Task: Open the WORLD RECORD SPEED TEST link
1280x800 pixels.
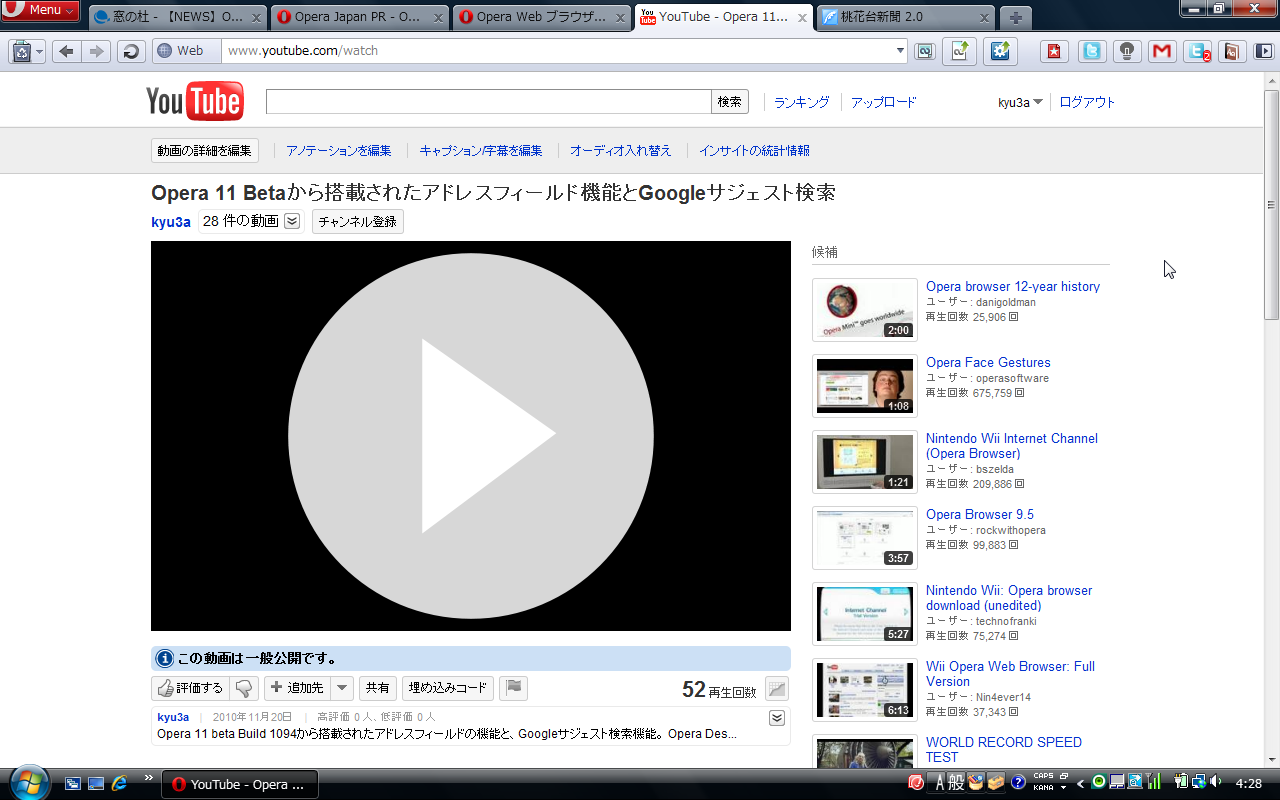Action: click(1004, 750)
